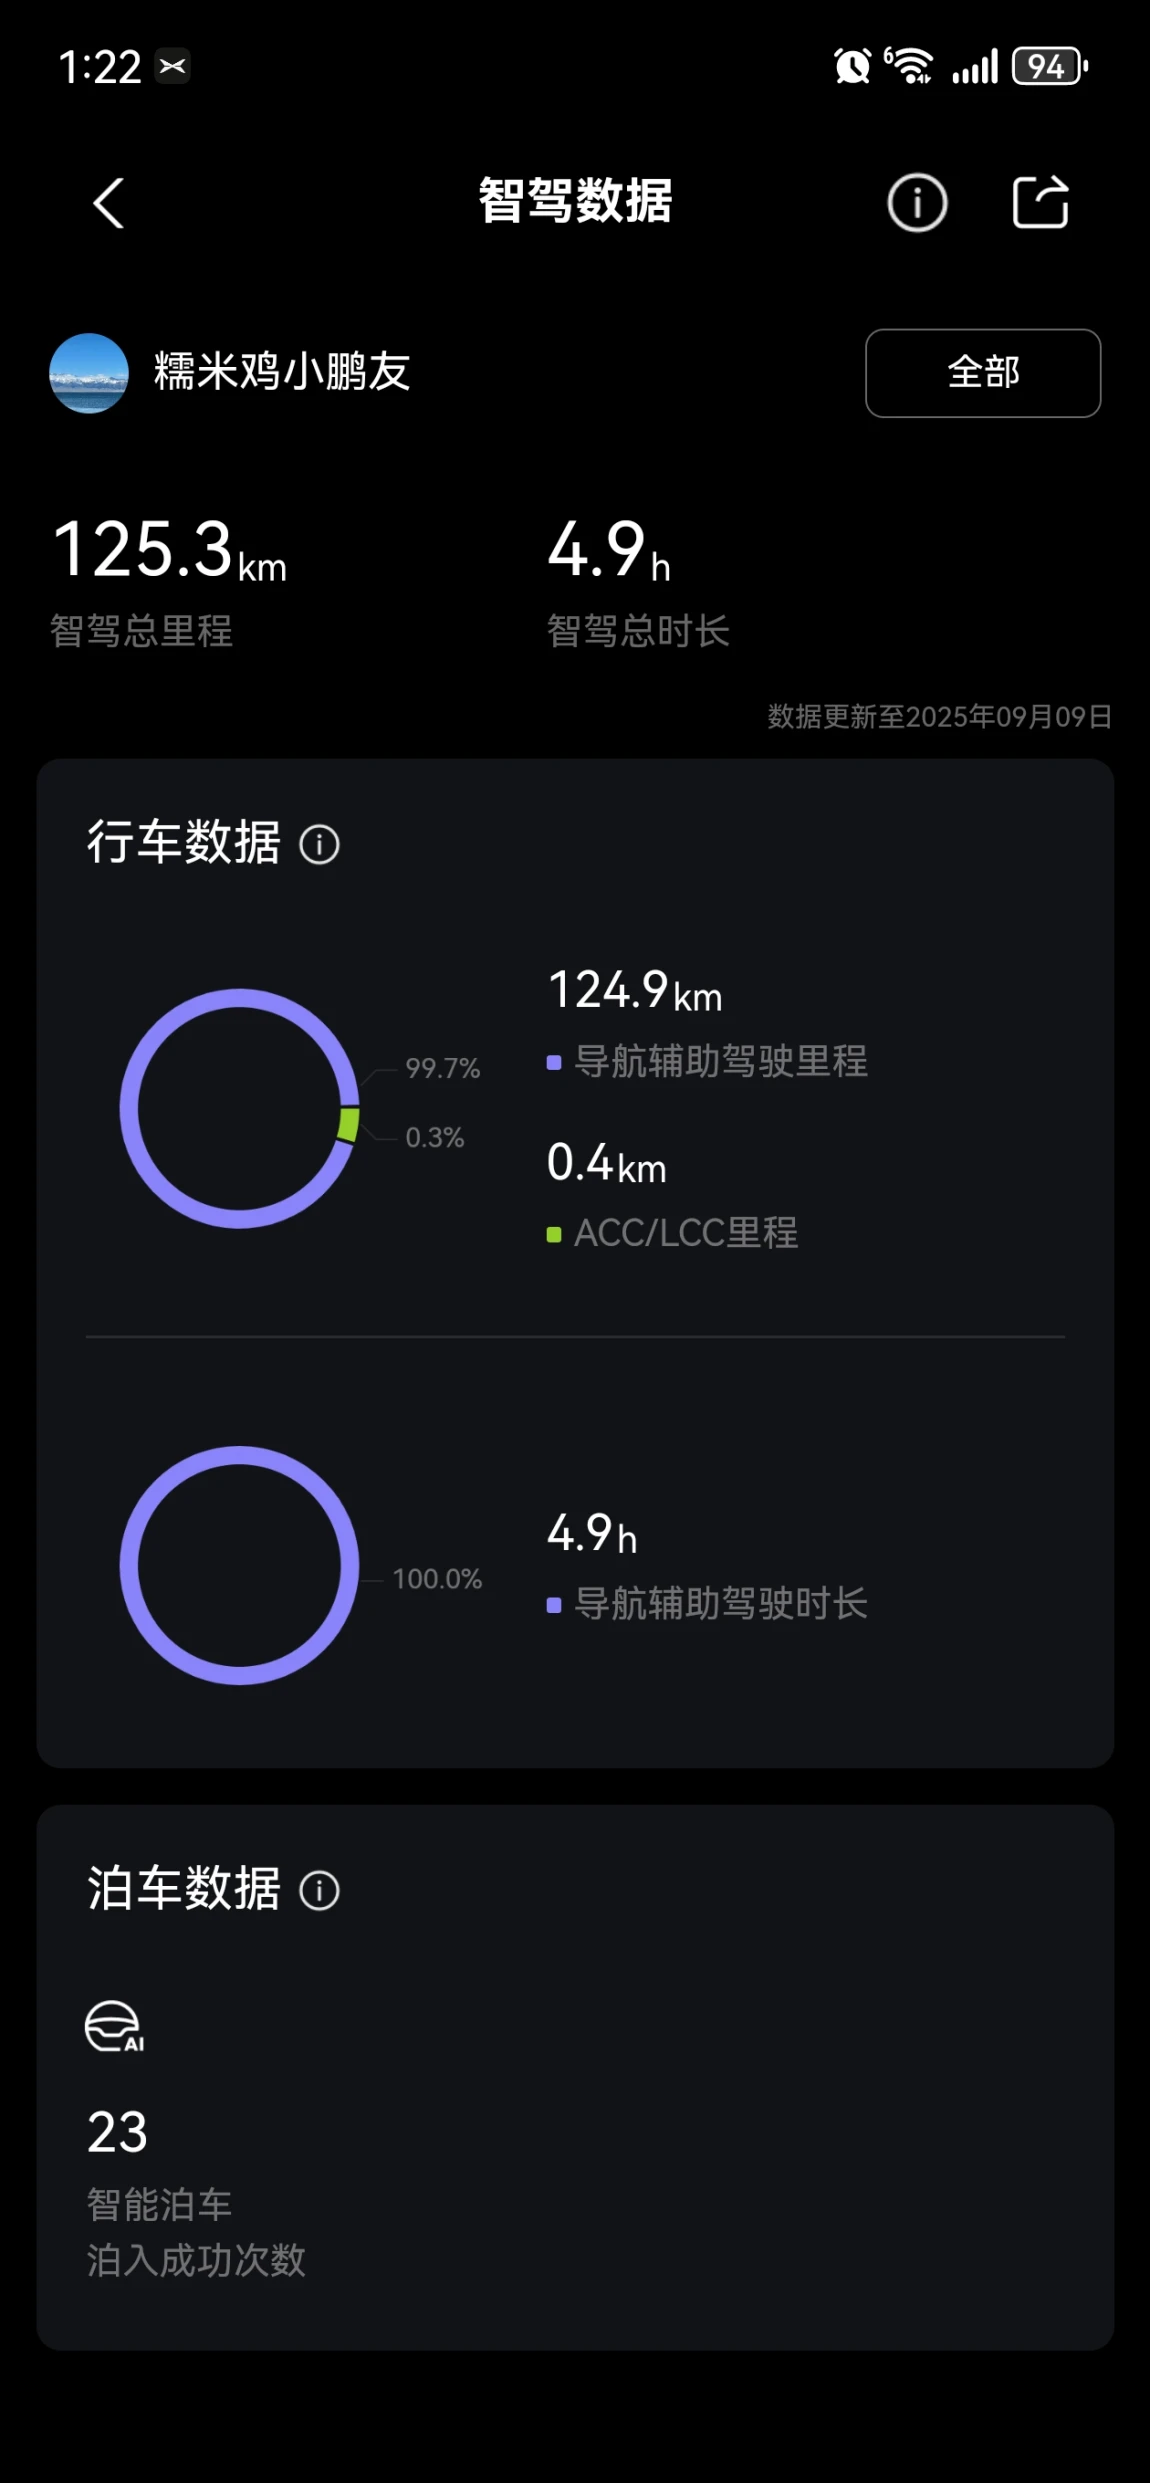Tap the purple 导航辅助驾驶里程 legend swatch
The height and width of the screenshot is (2483, 1150).
pos(554,1063)
